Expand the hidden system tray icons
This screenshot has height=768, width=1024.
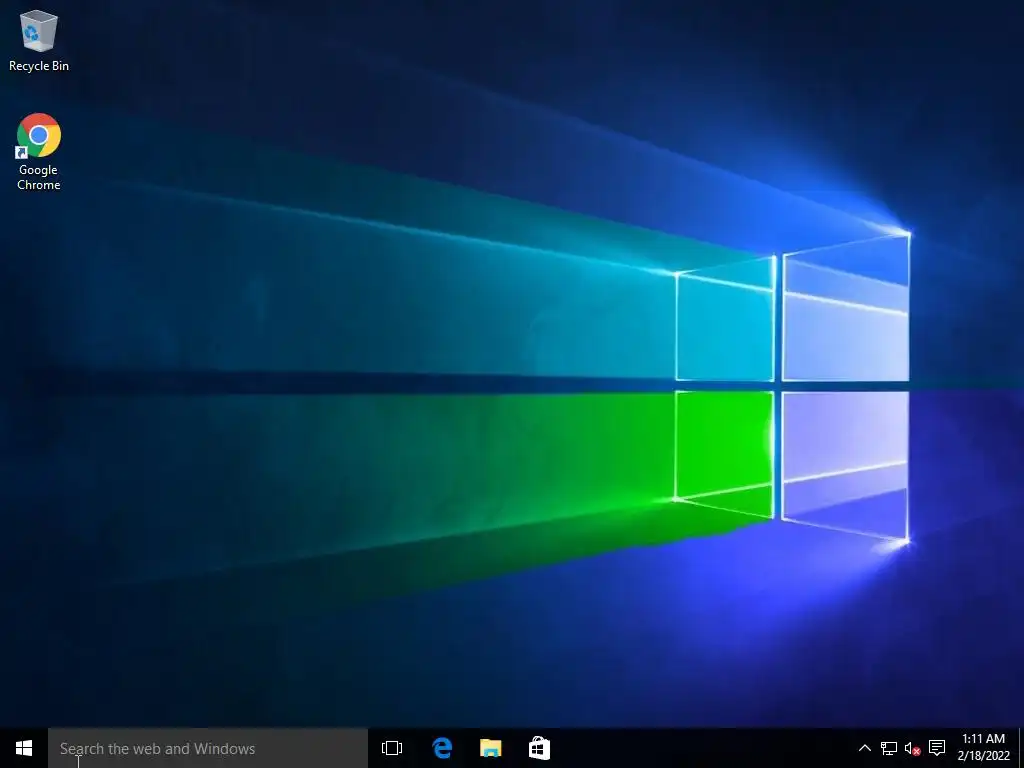point(864,748)
